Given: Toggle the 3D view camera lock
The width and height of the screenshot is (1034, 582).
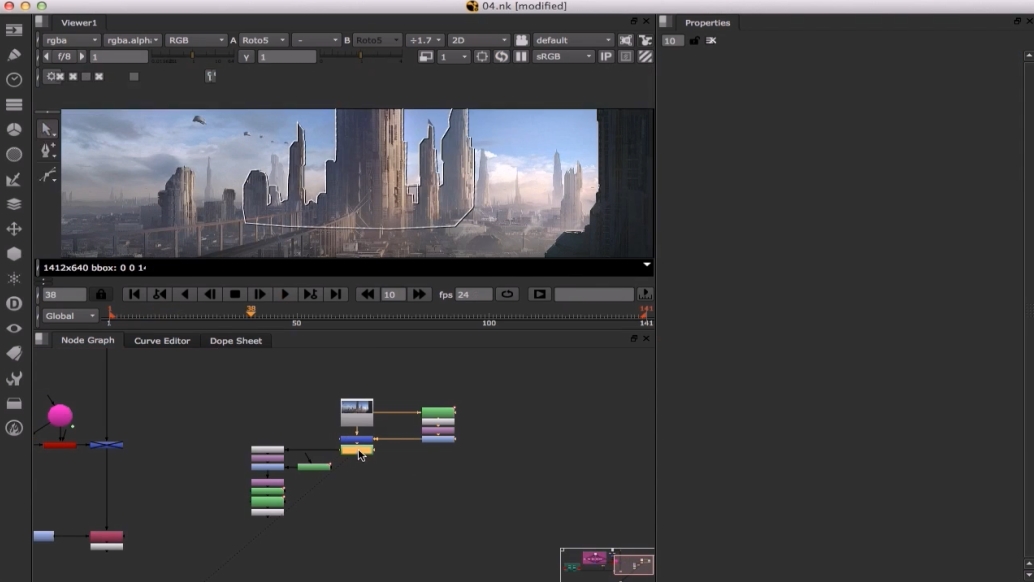Looking at the screenshot, I should (x=522, y=40).
